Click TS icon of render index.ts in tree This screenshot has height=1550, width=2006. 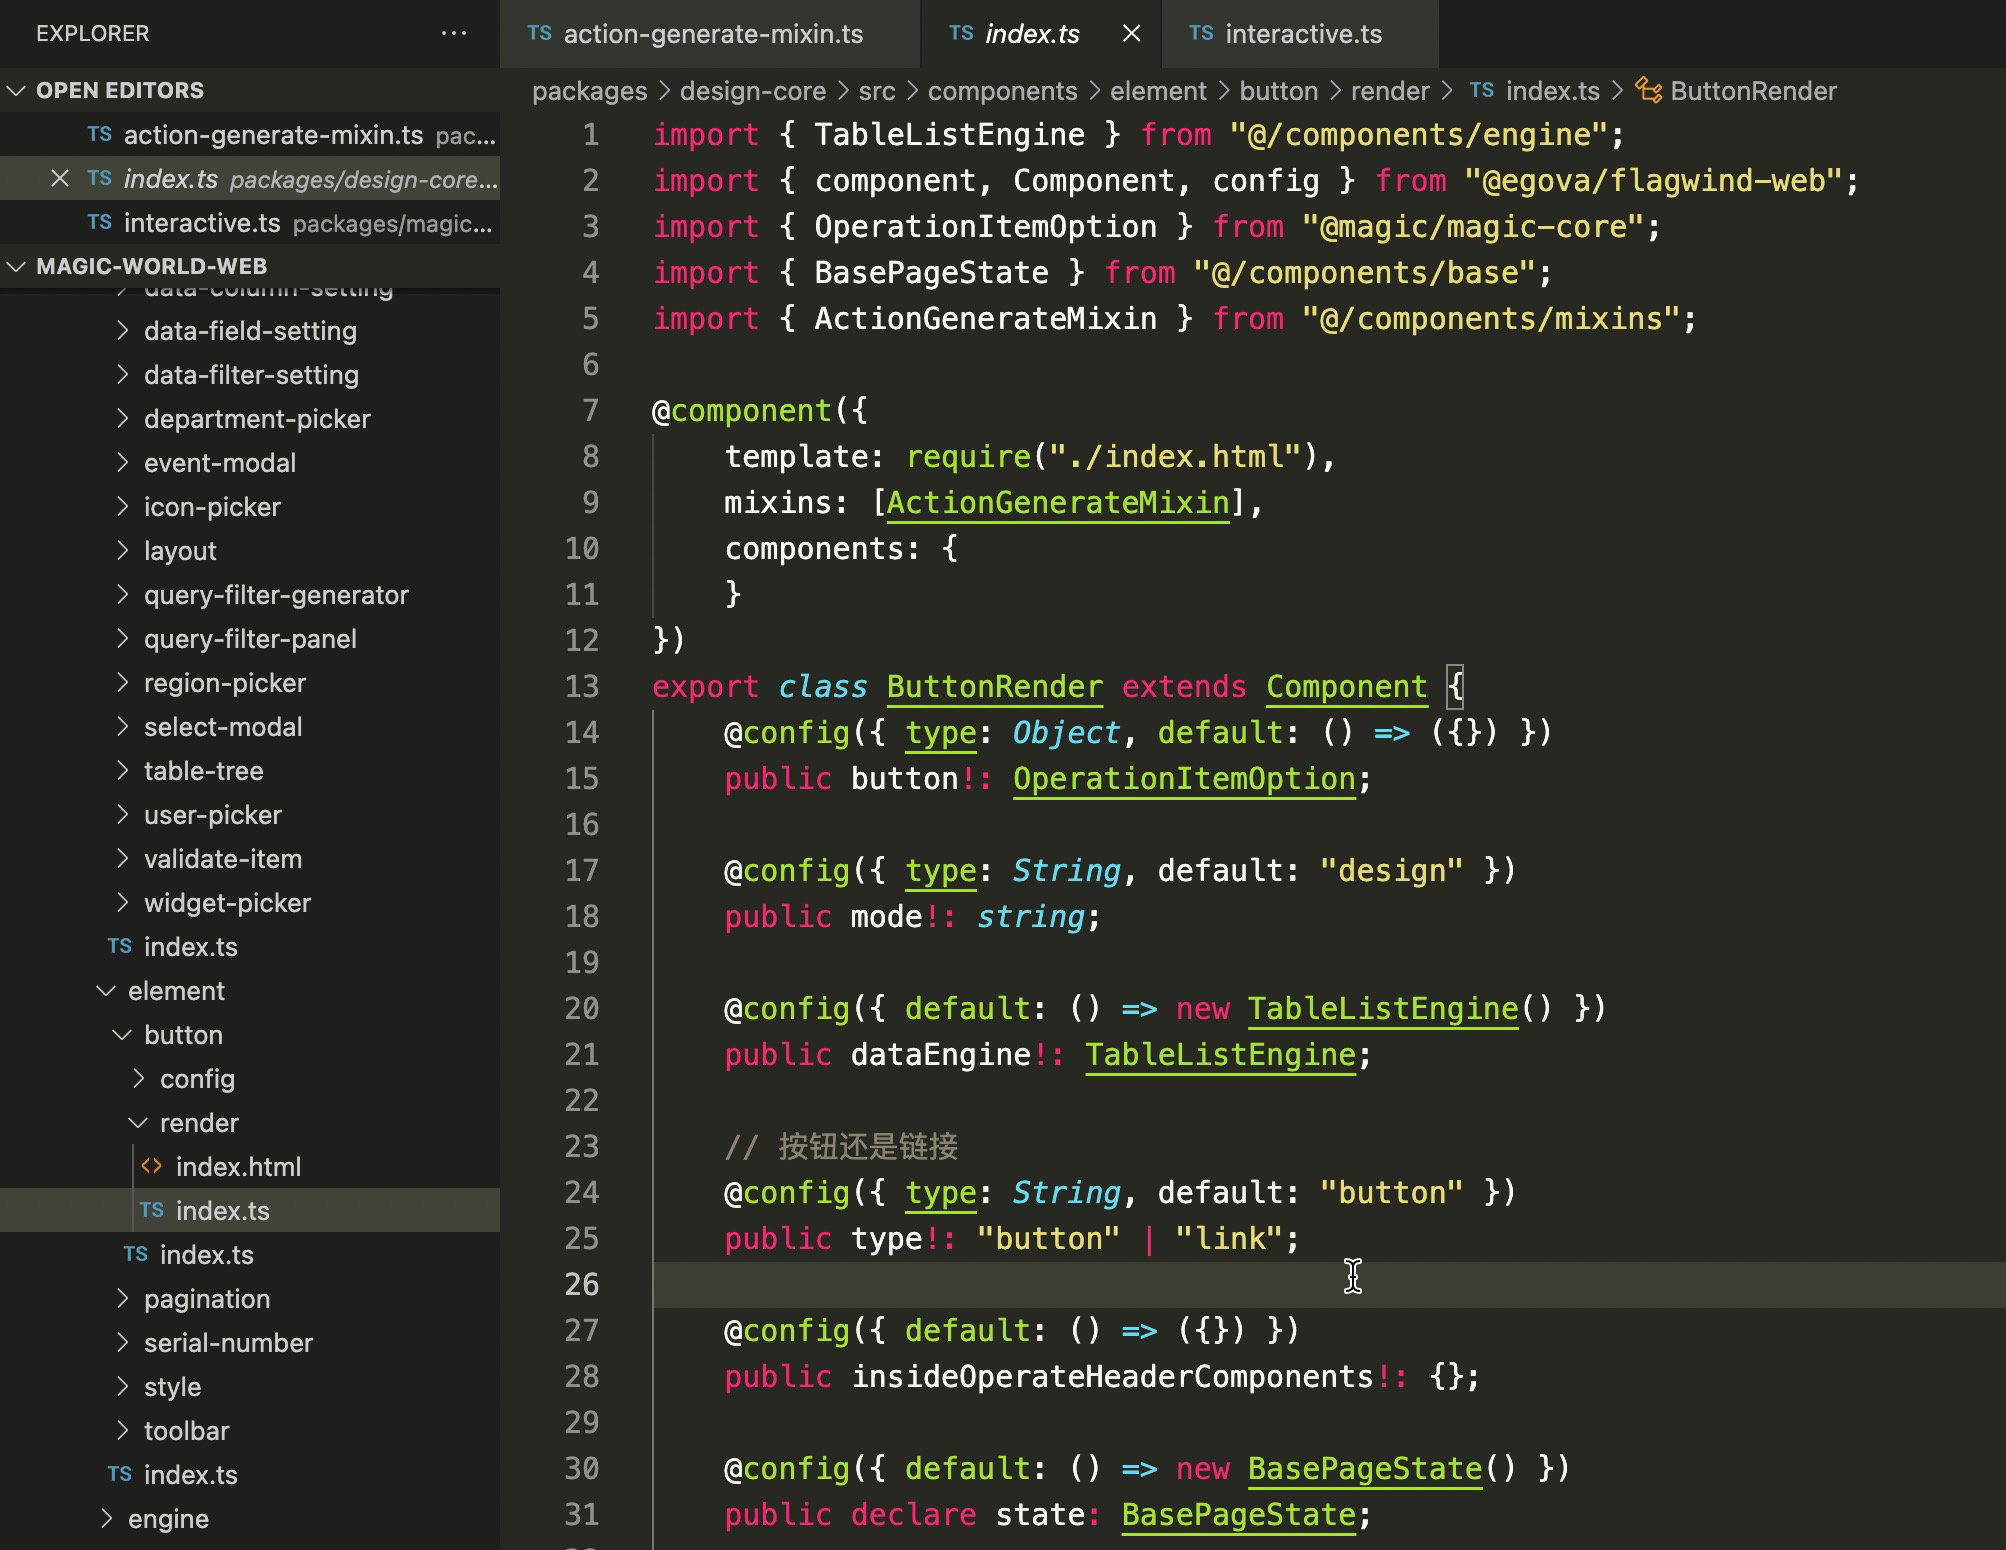(152, 1210)
